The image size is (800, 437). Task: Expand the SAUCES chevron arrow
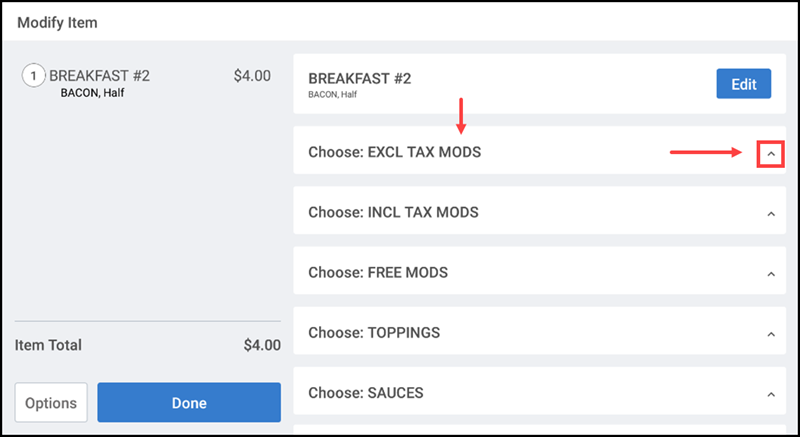point(770,394)
